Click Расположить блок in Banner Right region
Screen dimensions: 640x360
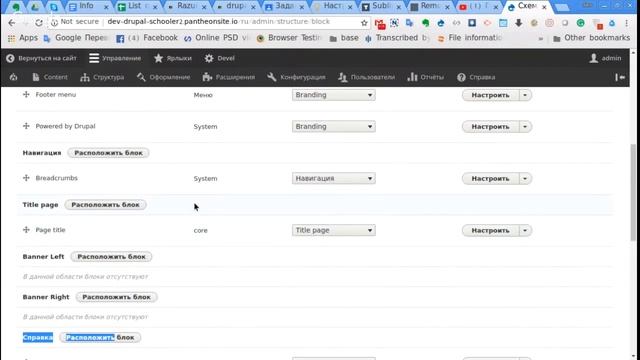coord(116,297)
